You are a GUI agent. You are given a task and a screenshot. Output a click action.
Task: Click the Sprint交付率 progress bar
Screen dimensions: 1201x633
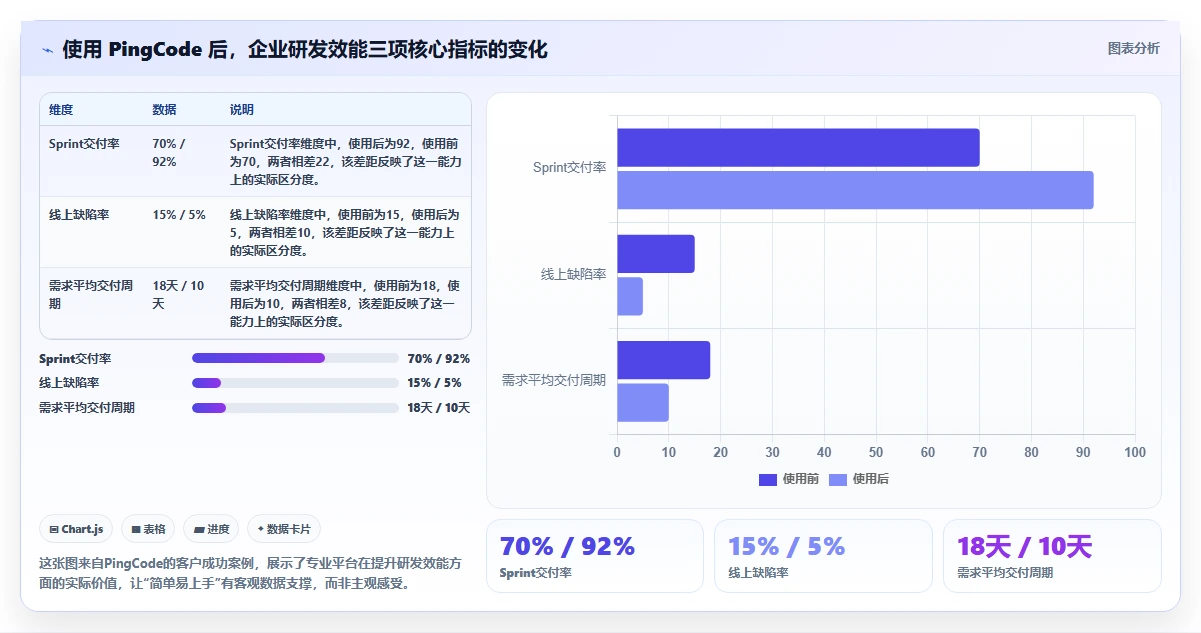(x=295, y=358)
